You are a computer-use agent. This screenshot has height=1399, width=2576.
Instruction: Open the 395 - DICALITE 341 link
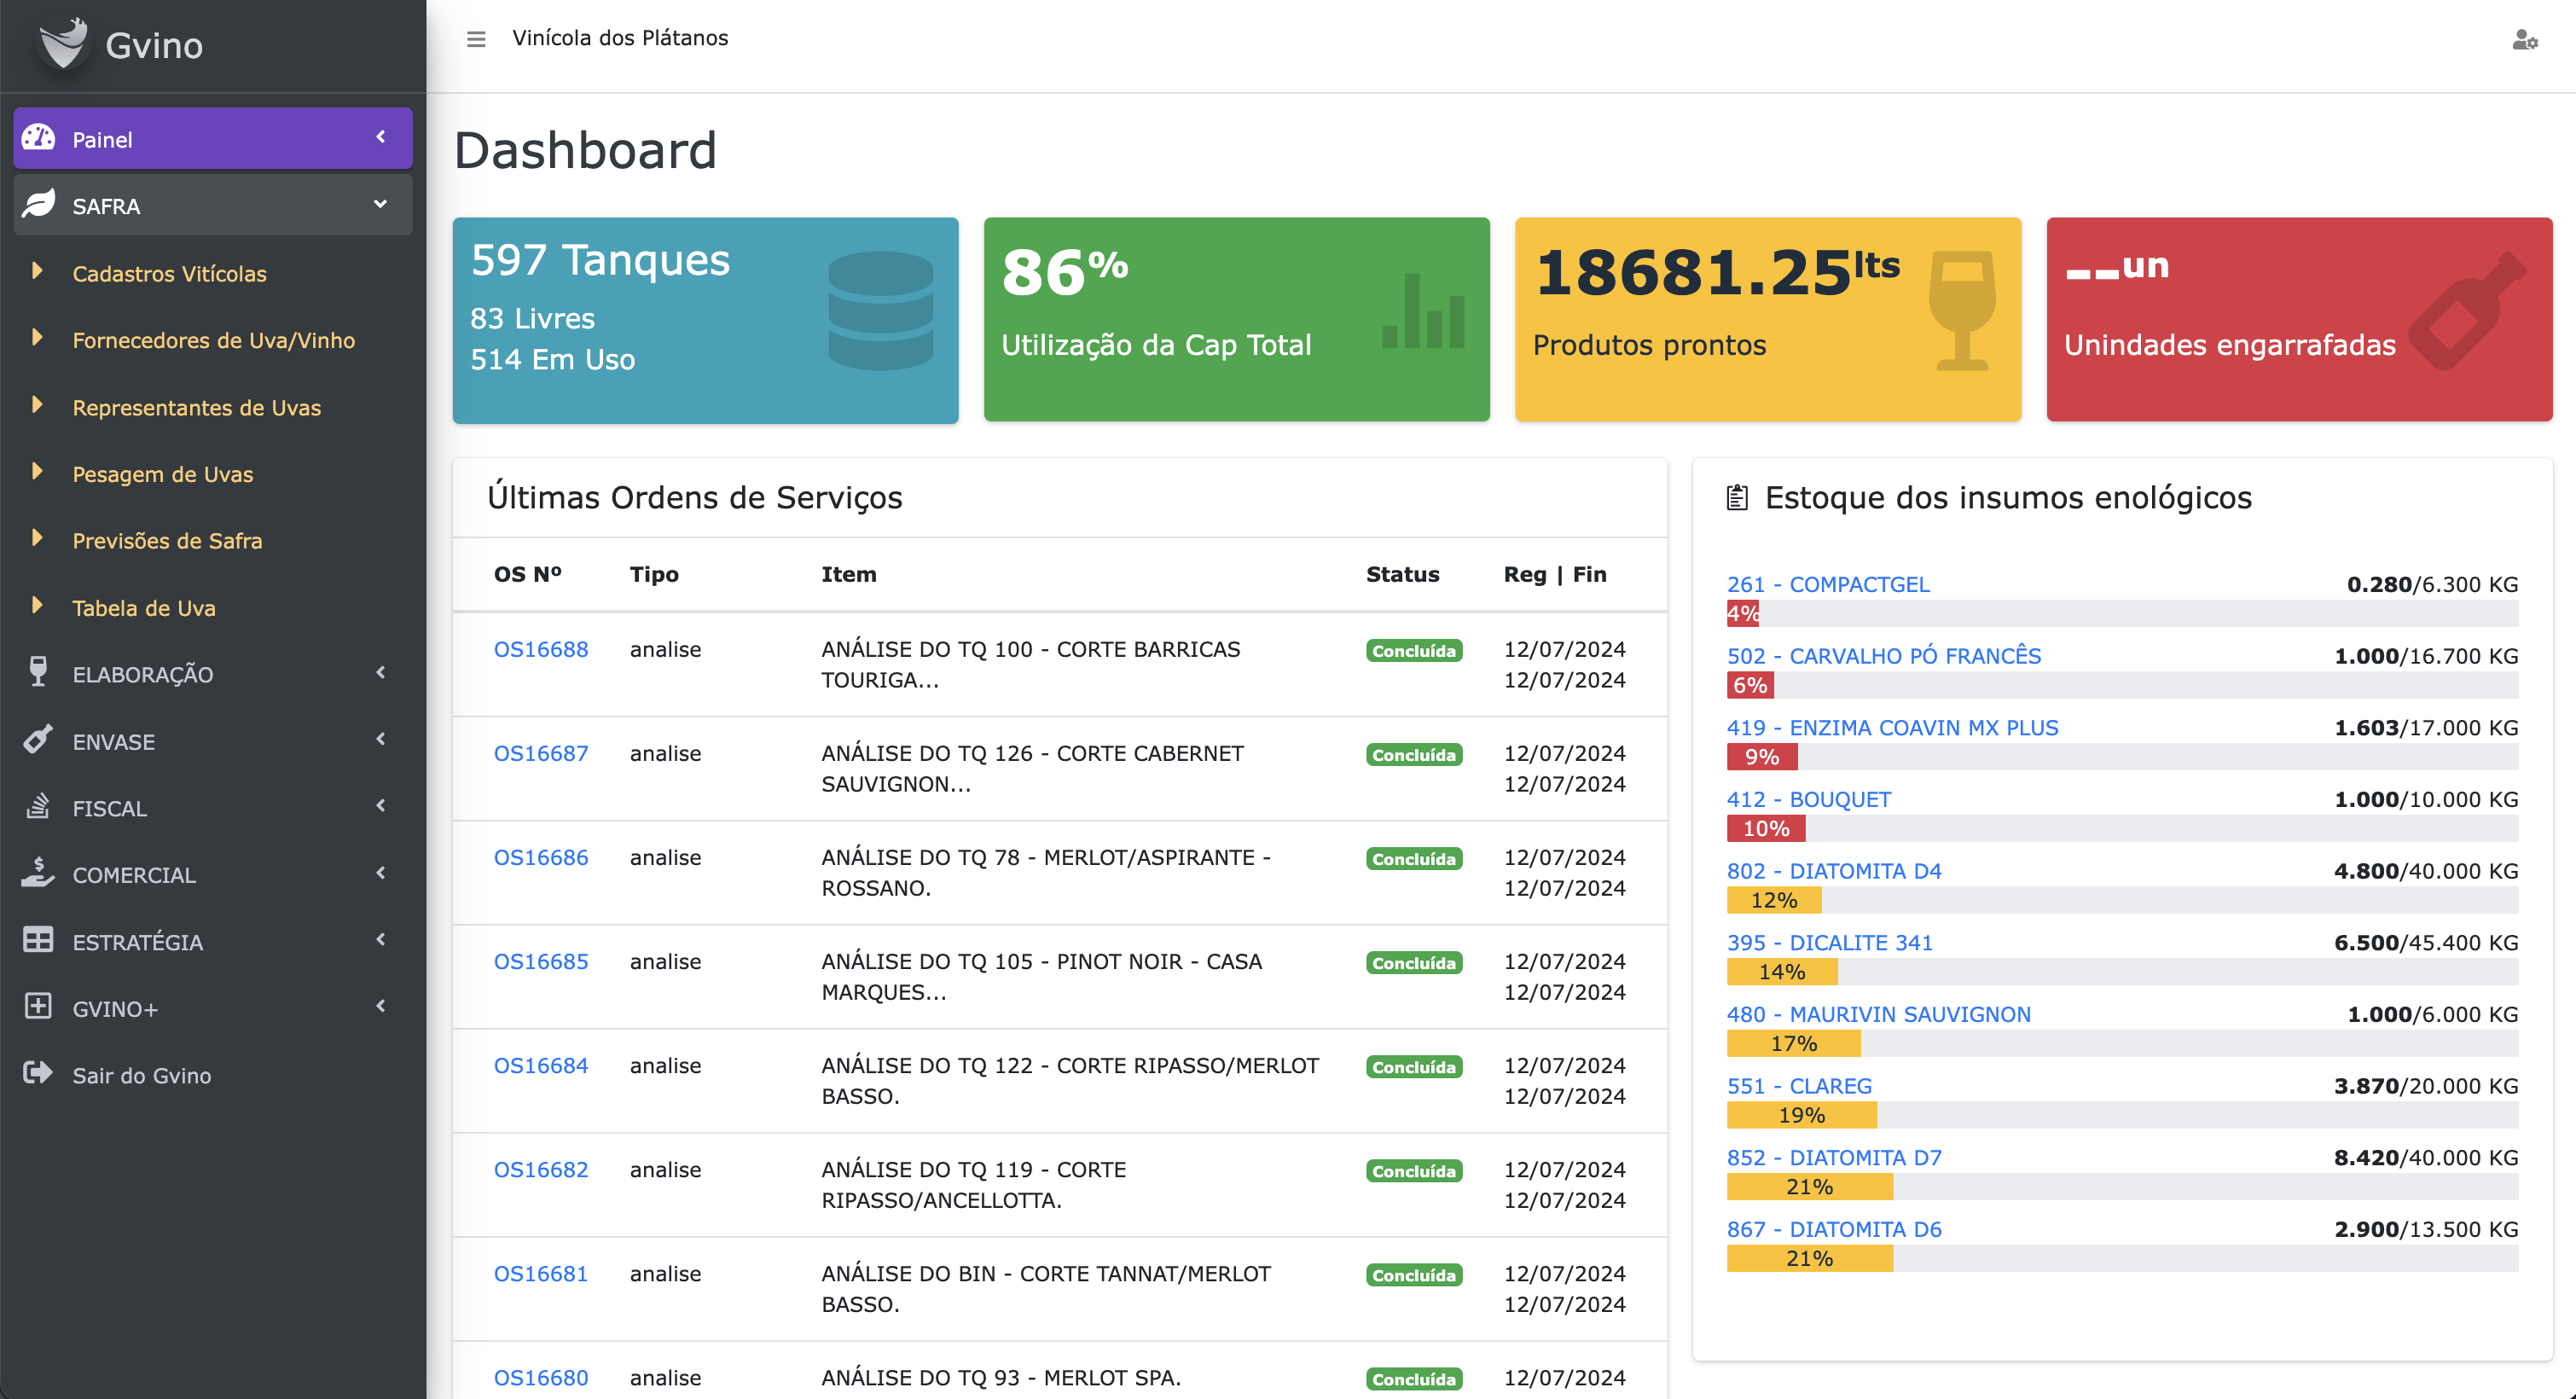point(1830,943)
